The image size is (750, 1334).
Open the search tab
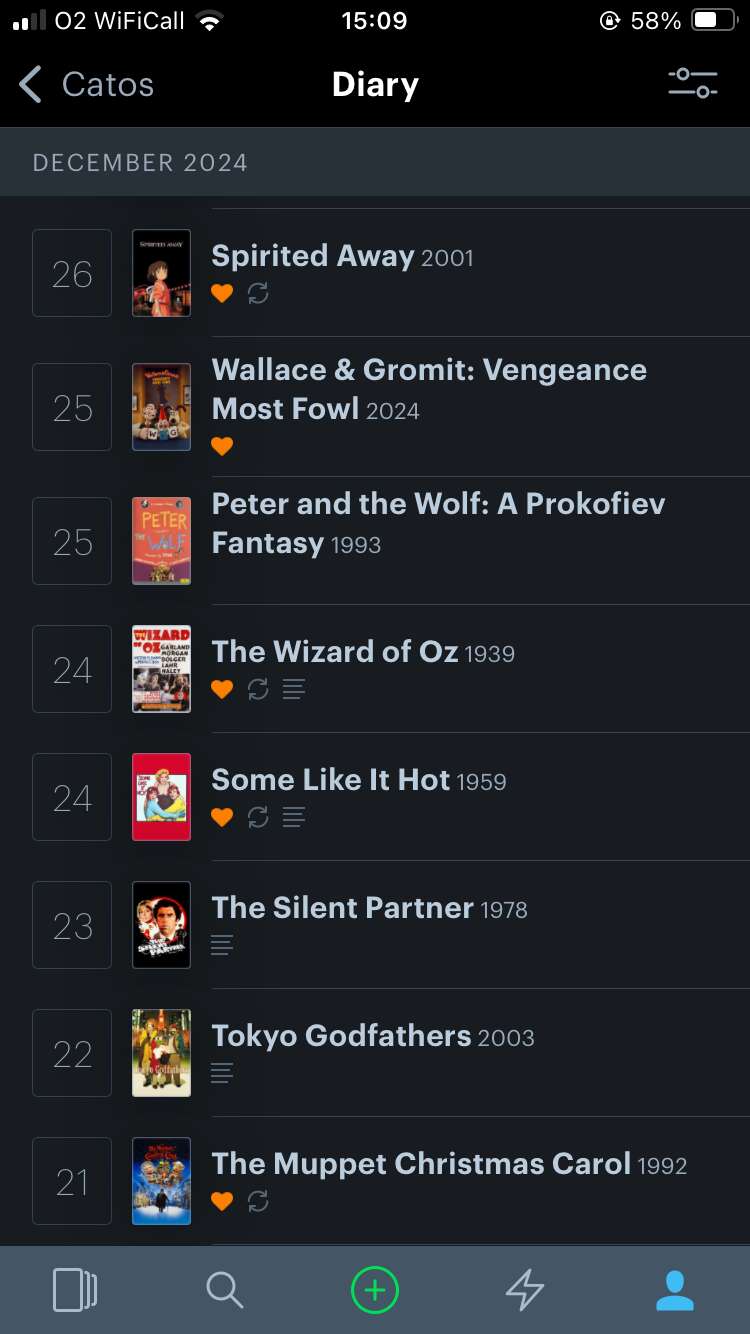pos(224,1291)
